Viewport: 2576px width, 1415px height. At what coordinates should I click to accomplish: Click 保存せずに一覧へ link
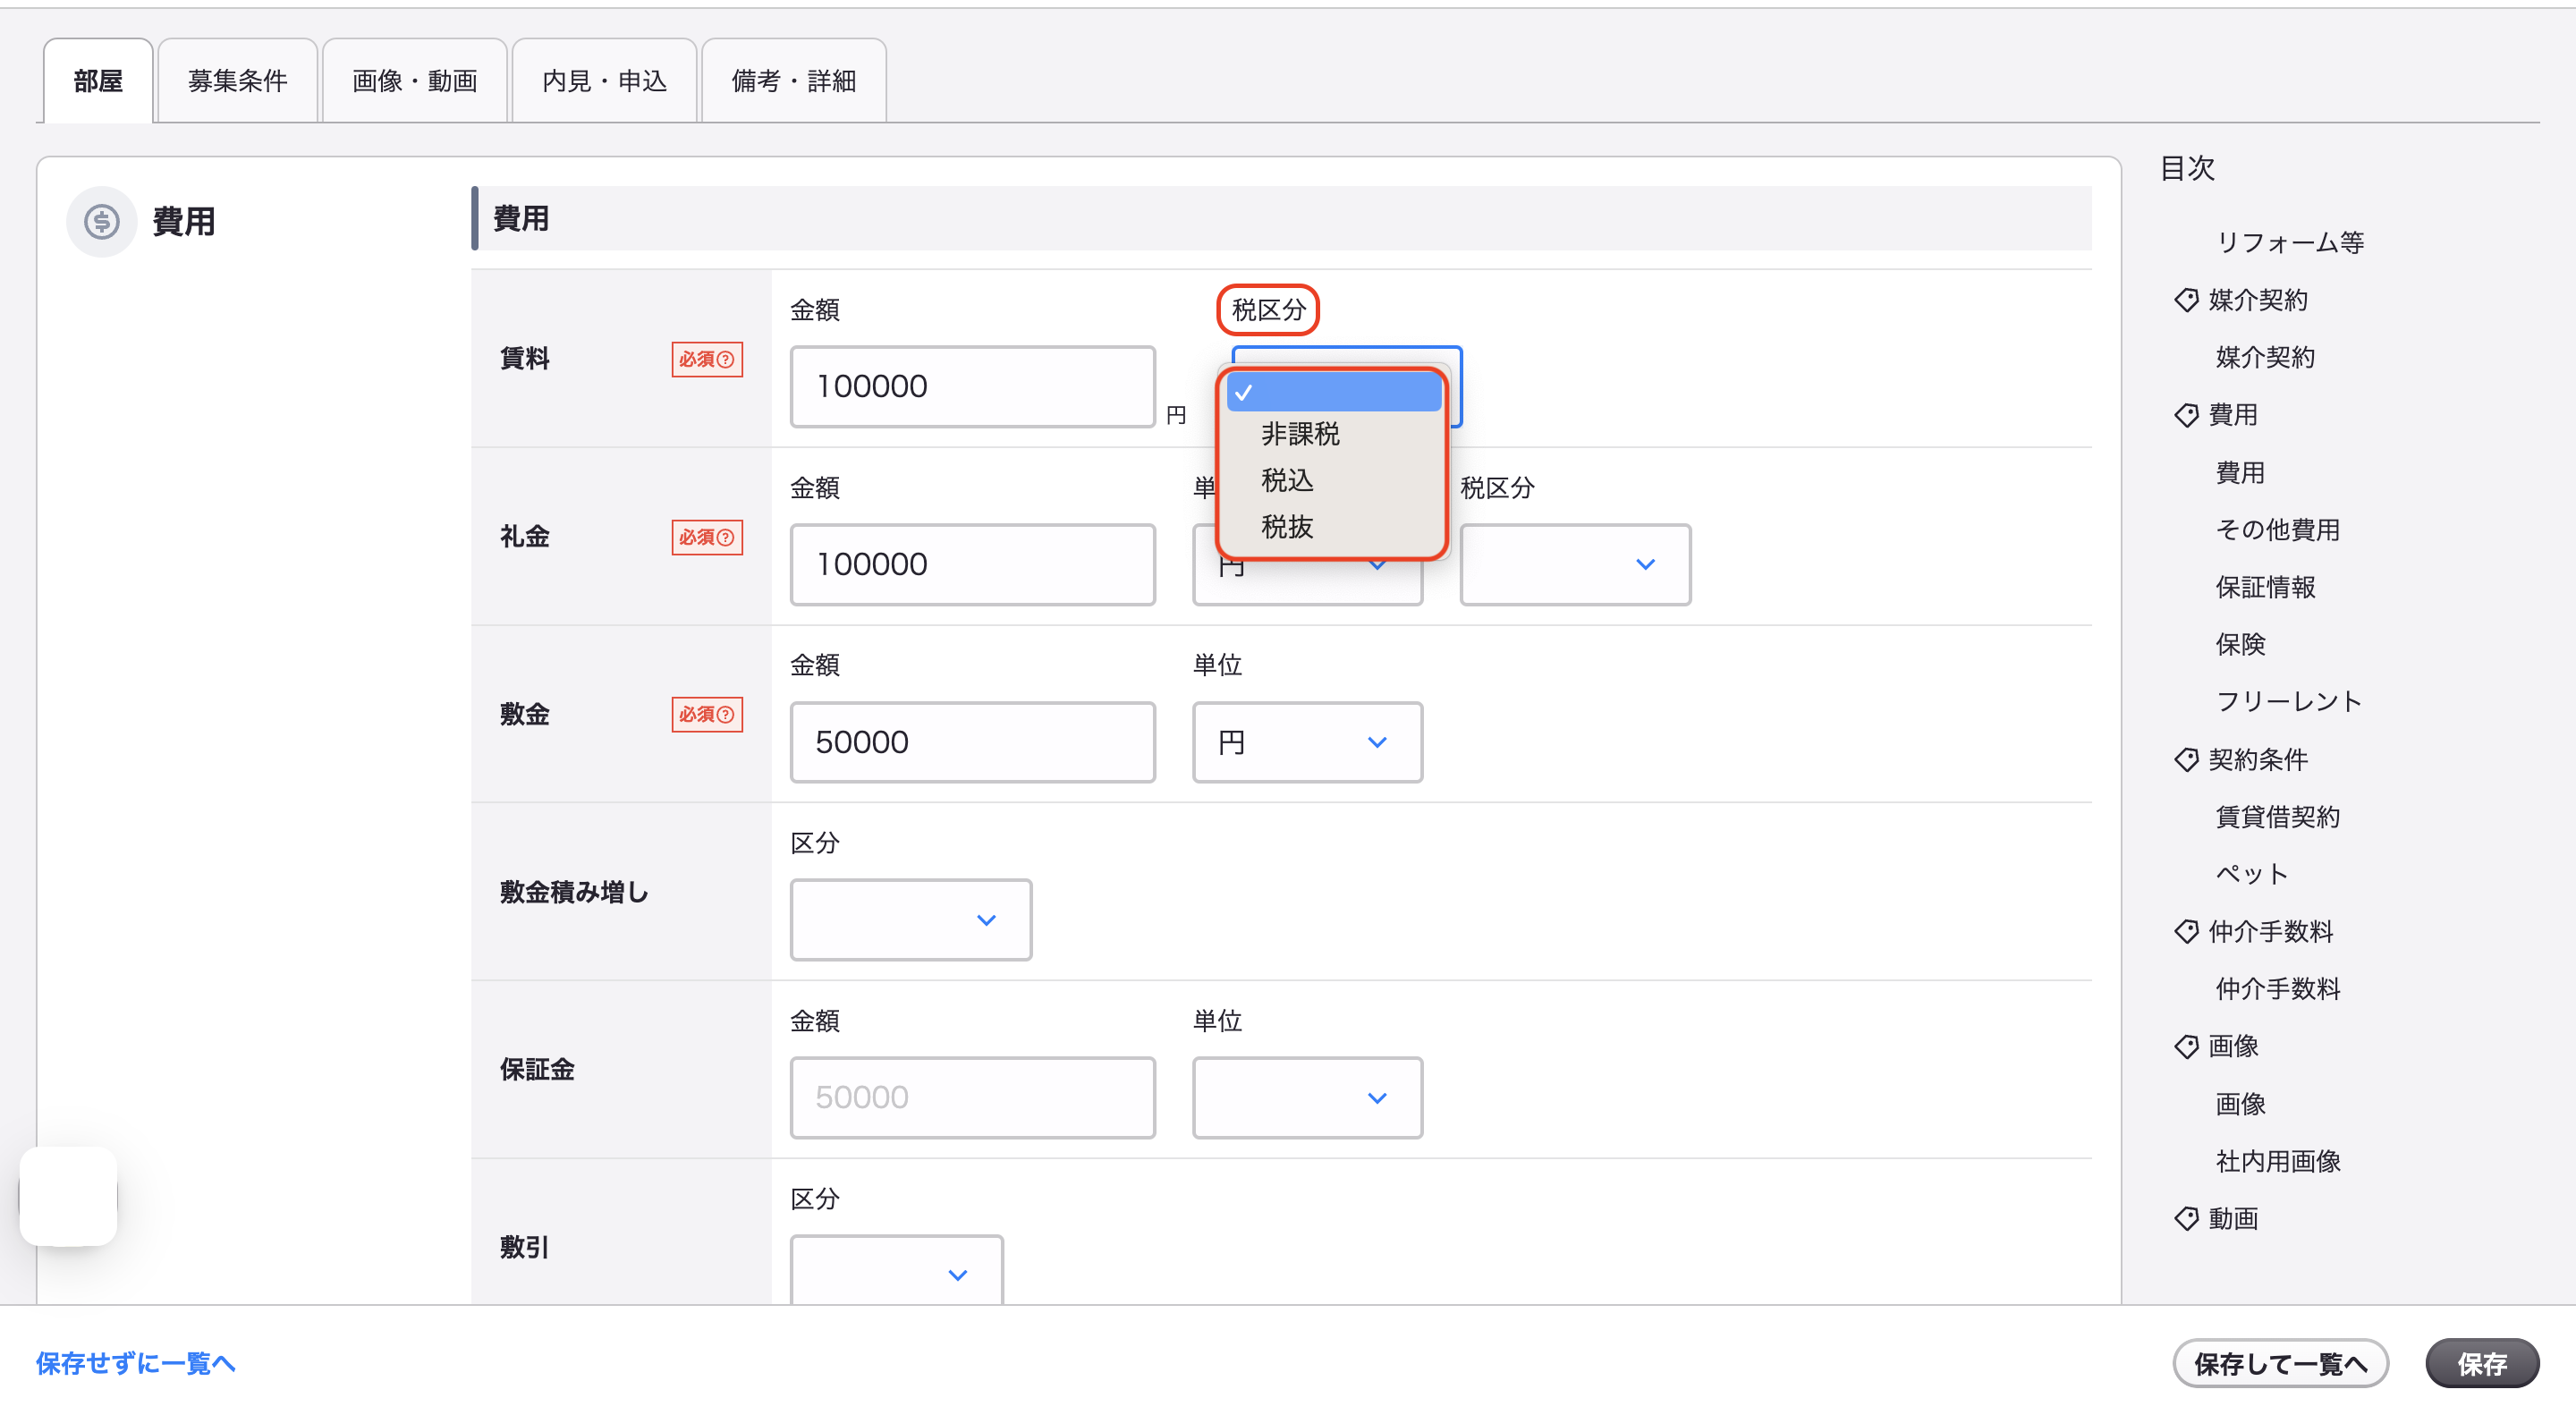pyautogui.click(x=135, y=1364)
